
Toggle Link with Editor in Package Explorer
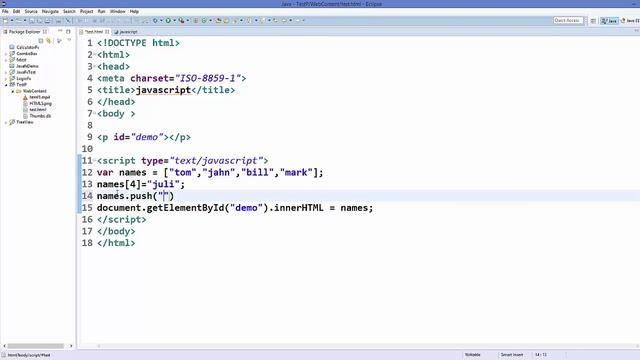(49, 40)
